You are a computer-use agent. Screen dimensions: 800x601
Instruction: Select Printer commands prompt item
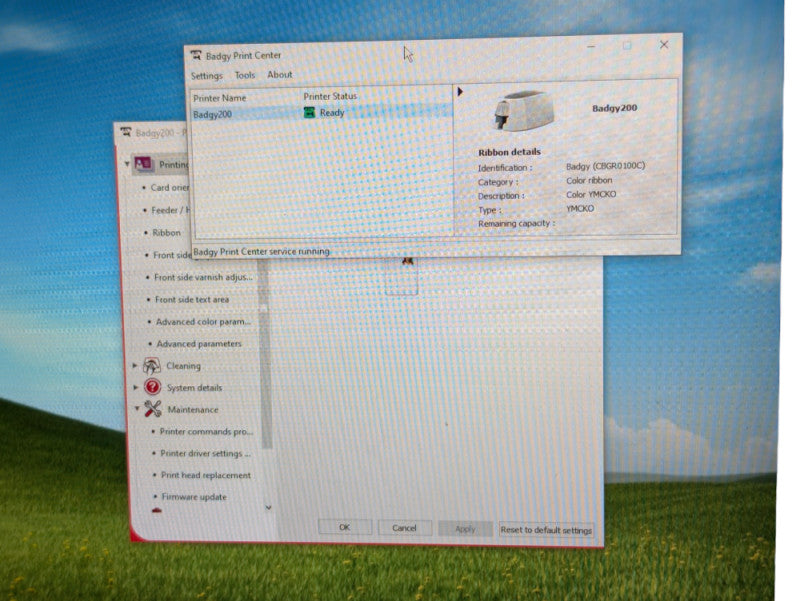point(206,432)
